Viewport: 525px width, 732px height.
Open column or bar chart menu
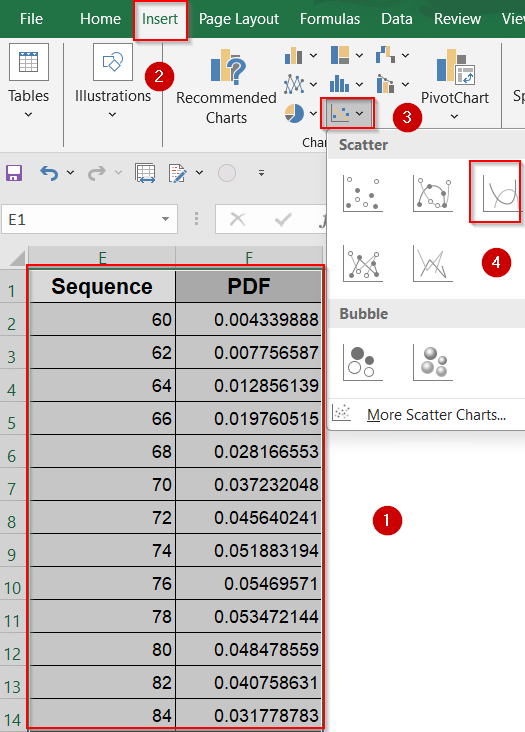301,56
